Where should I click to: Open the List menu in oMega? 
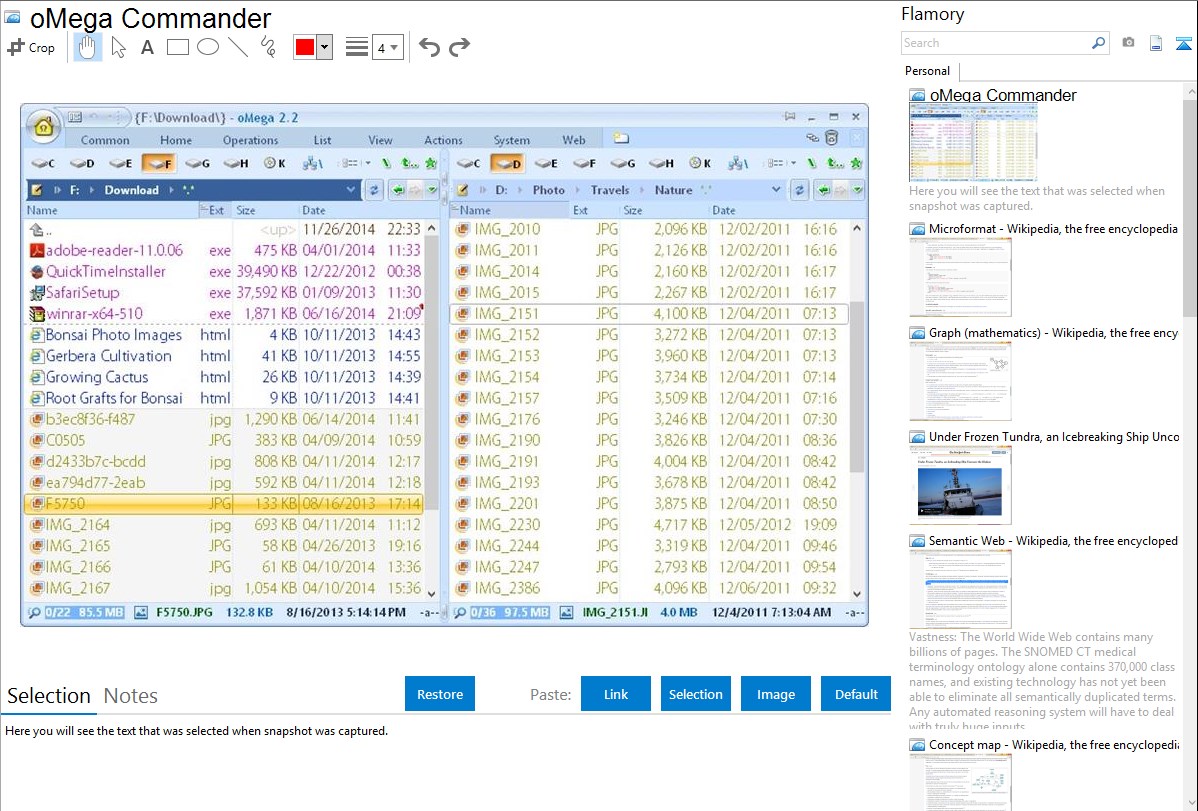point(322,140)
